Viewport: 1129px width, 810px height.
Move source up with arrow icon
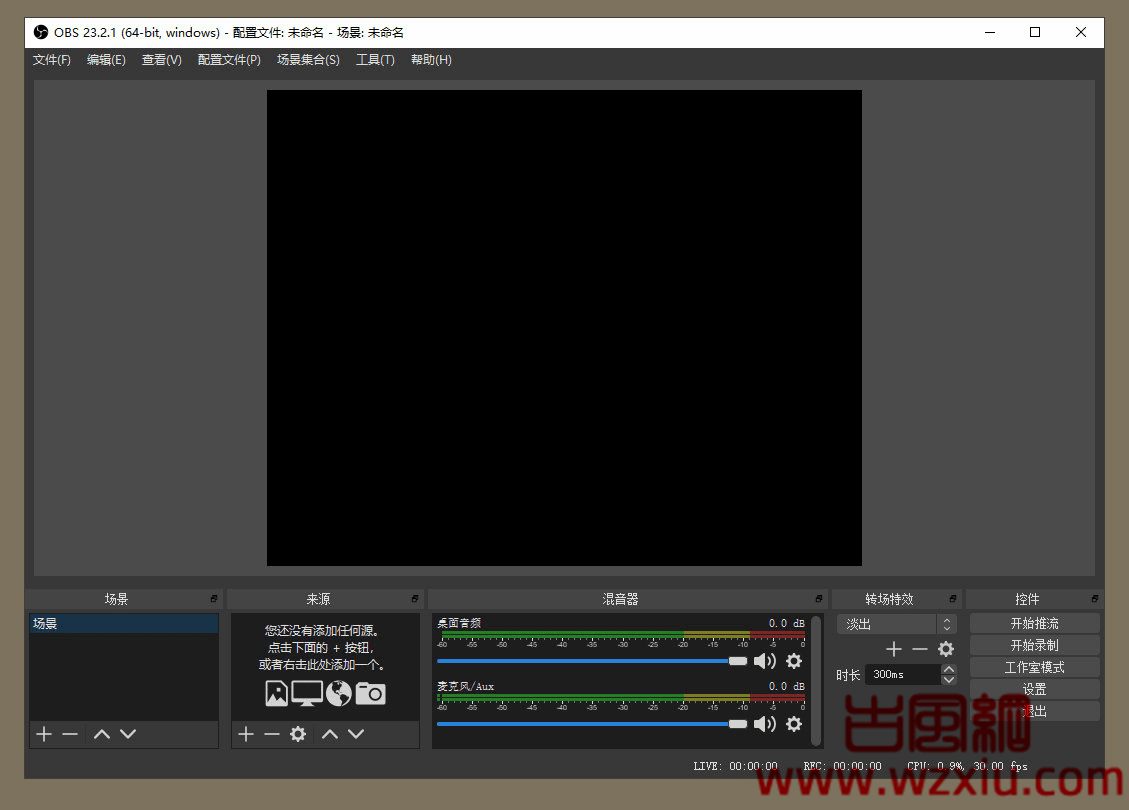pyautogui.click(x=330, y=734)
